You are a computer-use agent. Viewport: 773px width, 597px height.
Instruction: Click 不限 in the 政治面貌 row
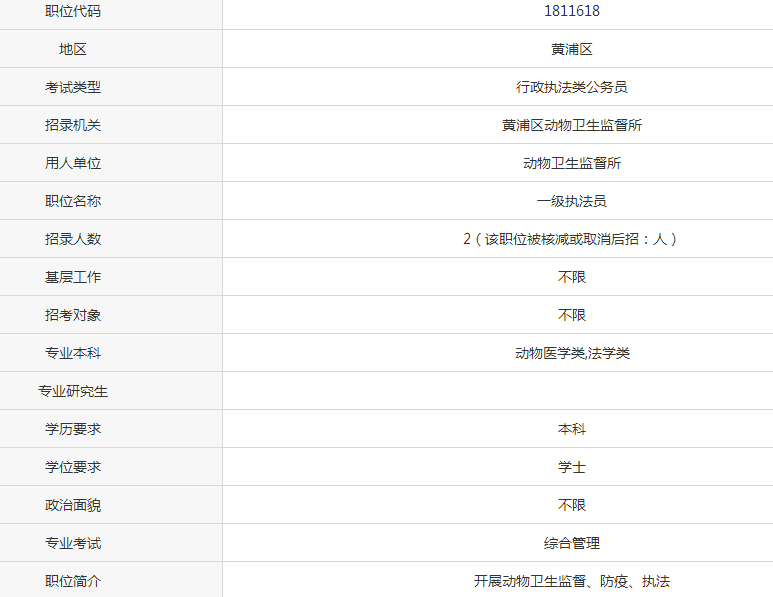pos(572,505)
